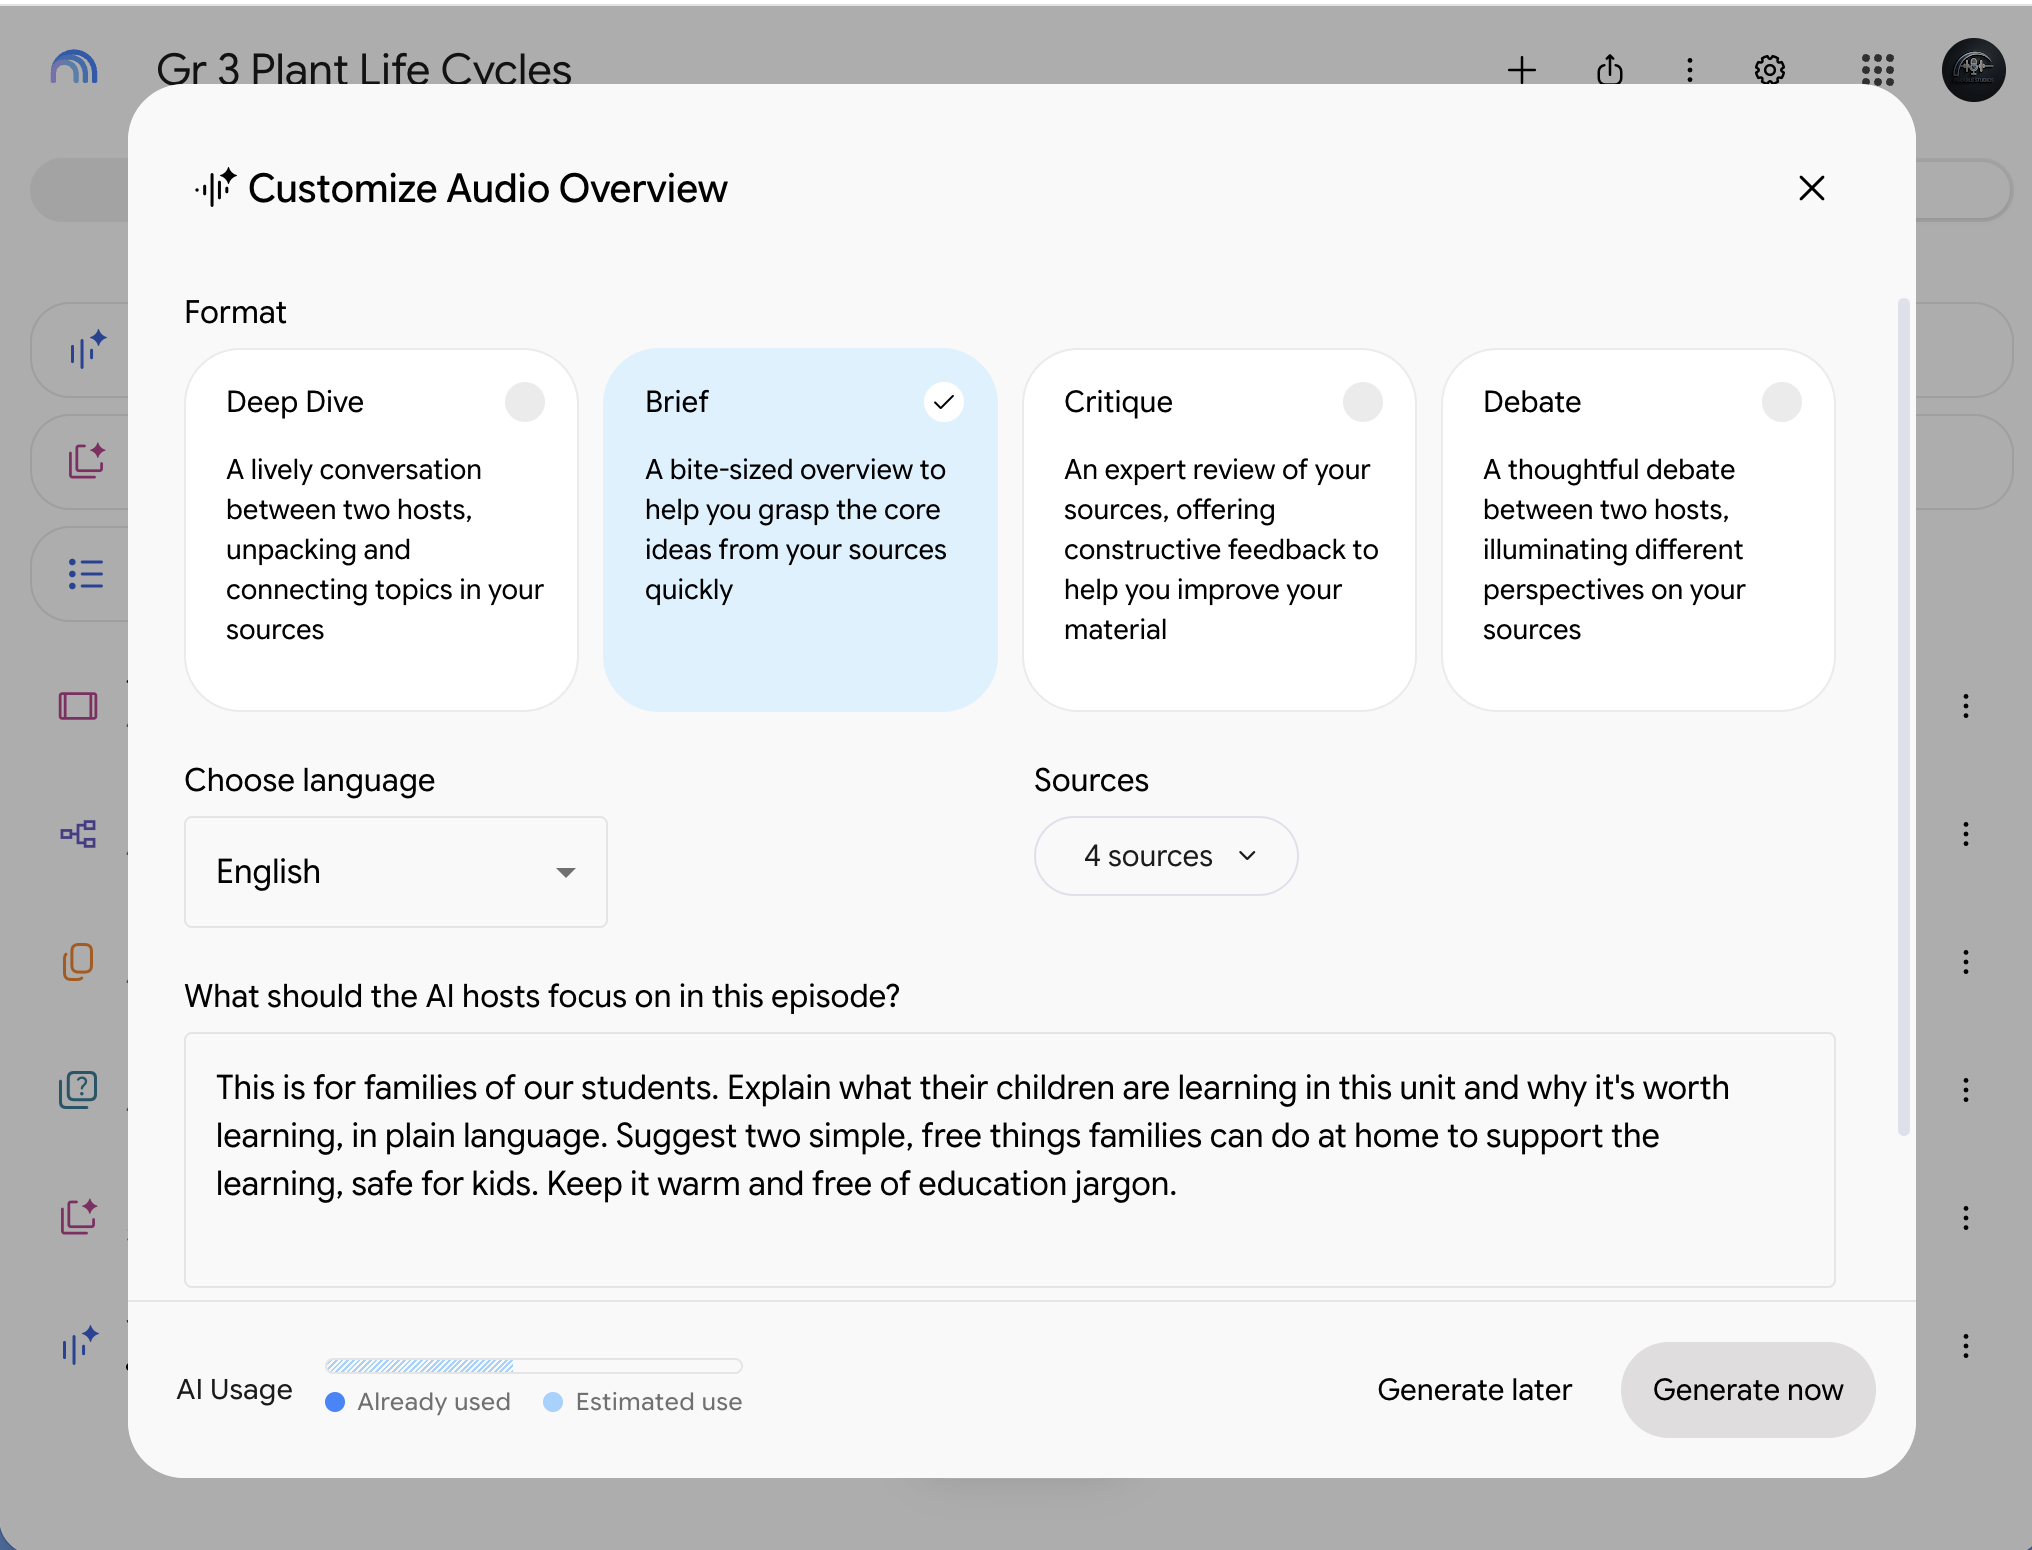Click the quiz question-mark sidebar icon
The image size is (2032, 1550).
pyautogui.click(x=78, y=1090)
